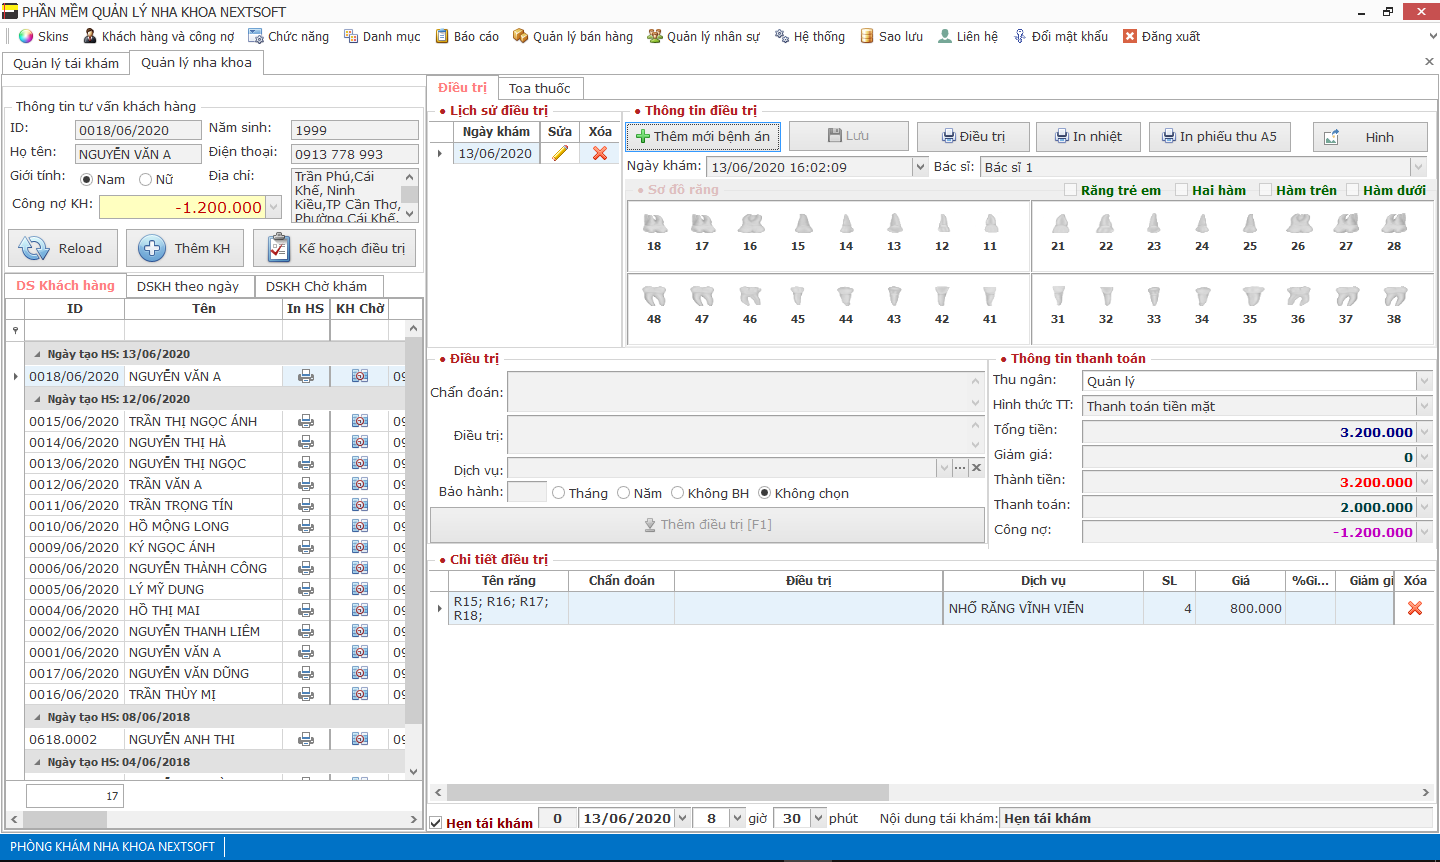This screenshot has height=862, width=1440.
Task: Open the follow-up date dropdown
Action: [683, 818]
